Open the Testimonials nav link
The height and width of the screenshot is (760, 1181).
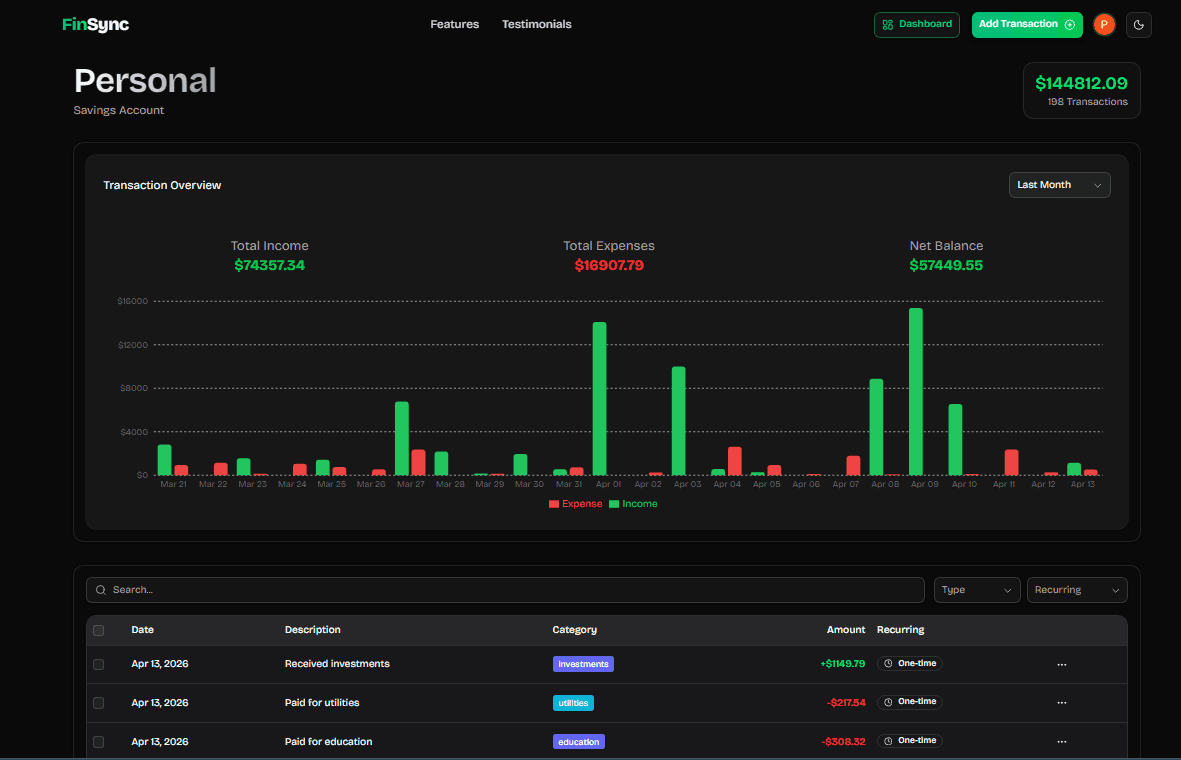click(x=536, y=24)
